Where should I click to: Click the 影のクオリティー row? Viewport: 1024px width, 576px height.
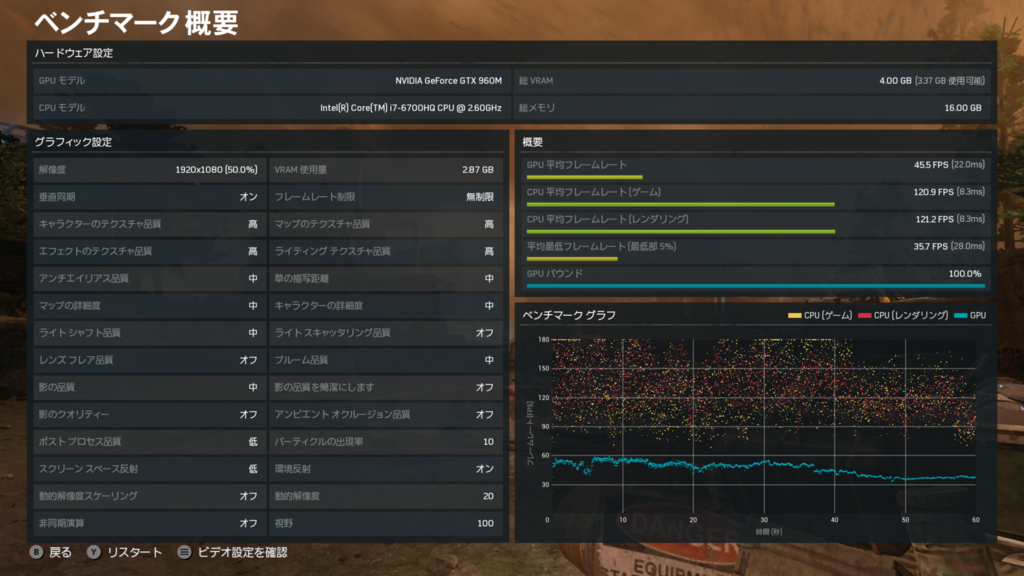[150, 415]
